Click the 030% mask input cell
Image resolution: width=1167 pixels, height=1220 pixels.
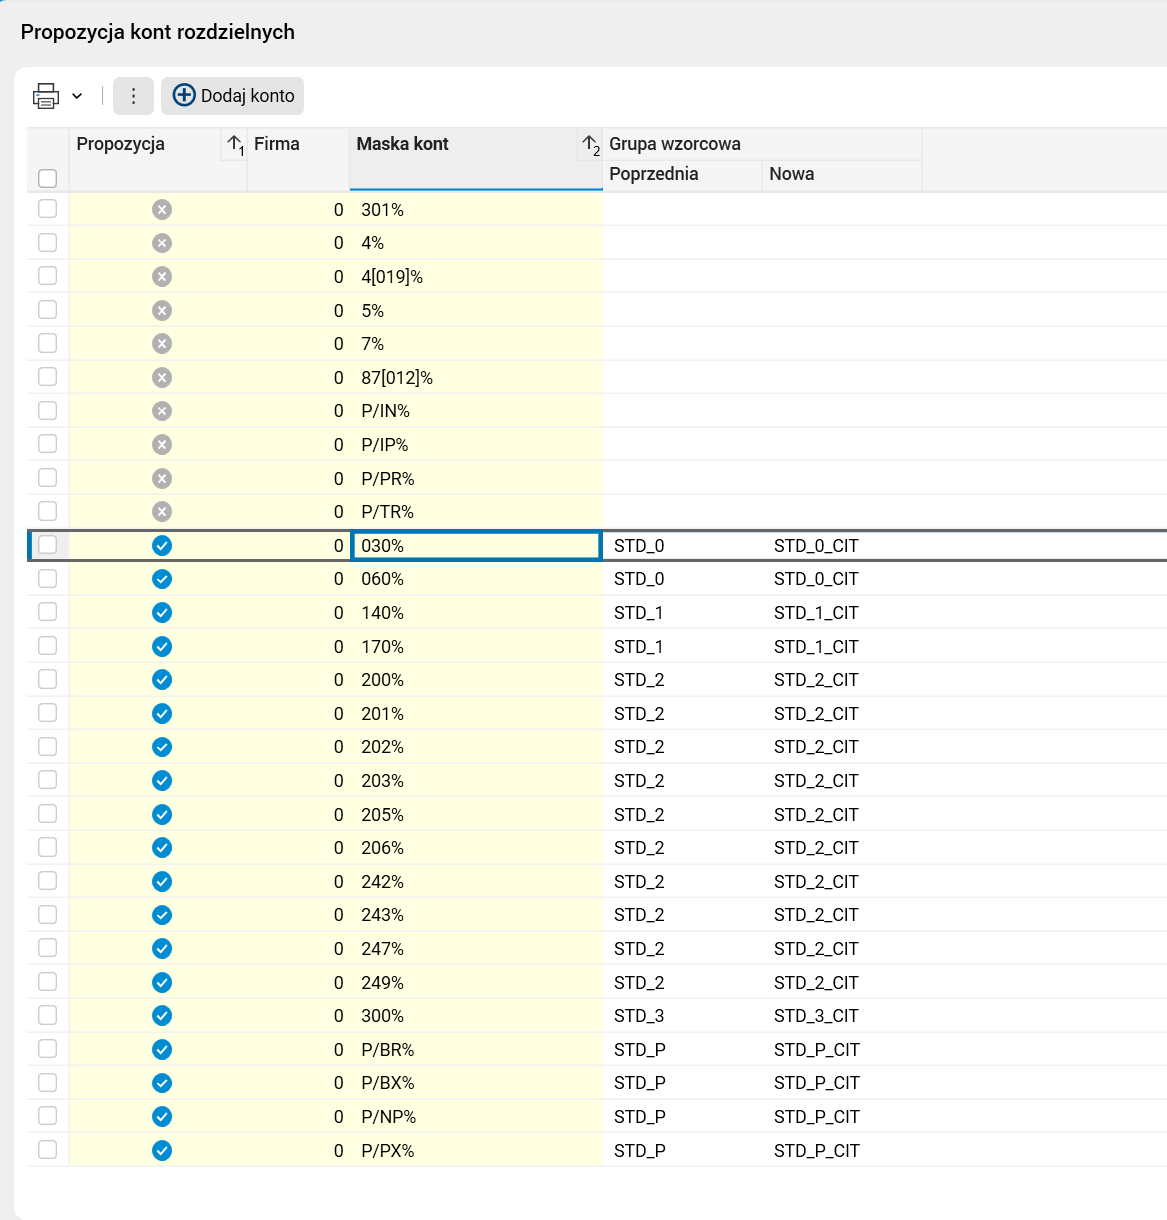[x=476, y=546]
